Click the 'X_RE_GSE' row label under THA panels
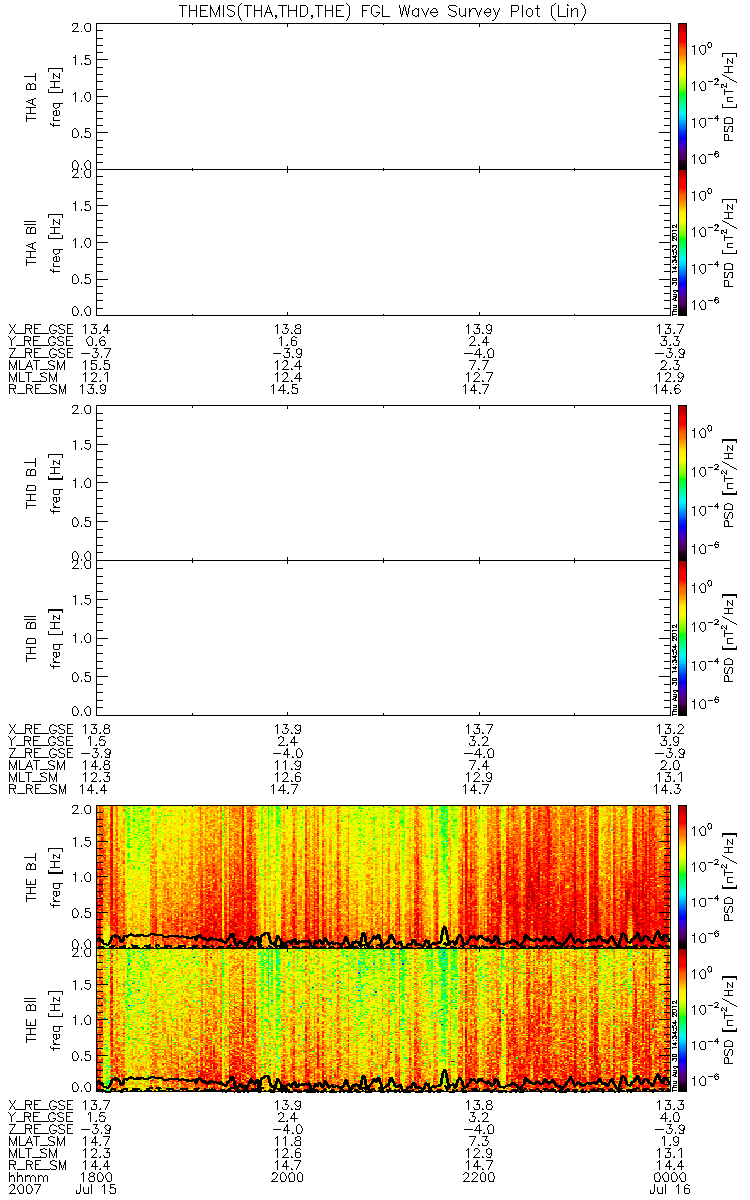750x1200 pixels. click(x=39, y=328)
